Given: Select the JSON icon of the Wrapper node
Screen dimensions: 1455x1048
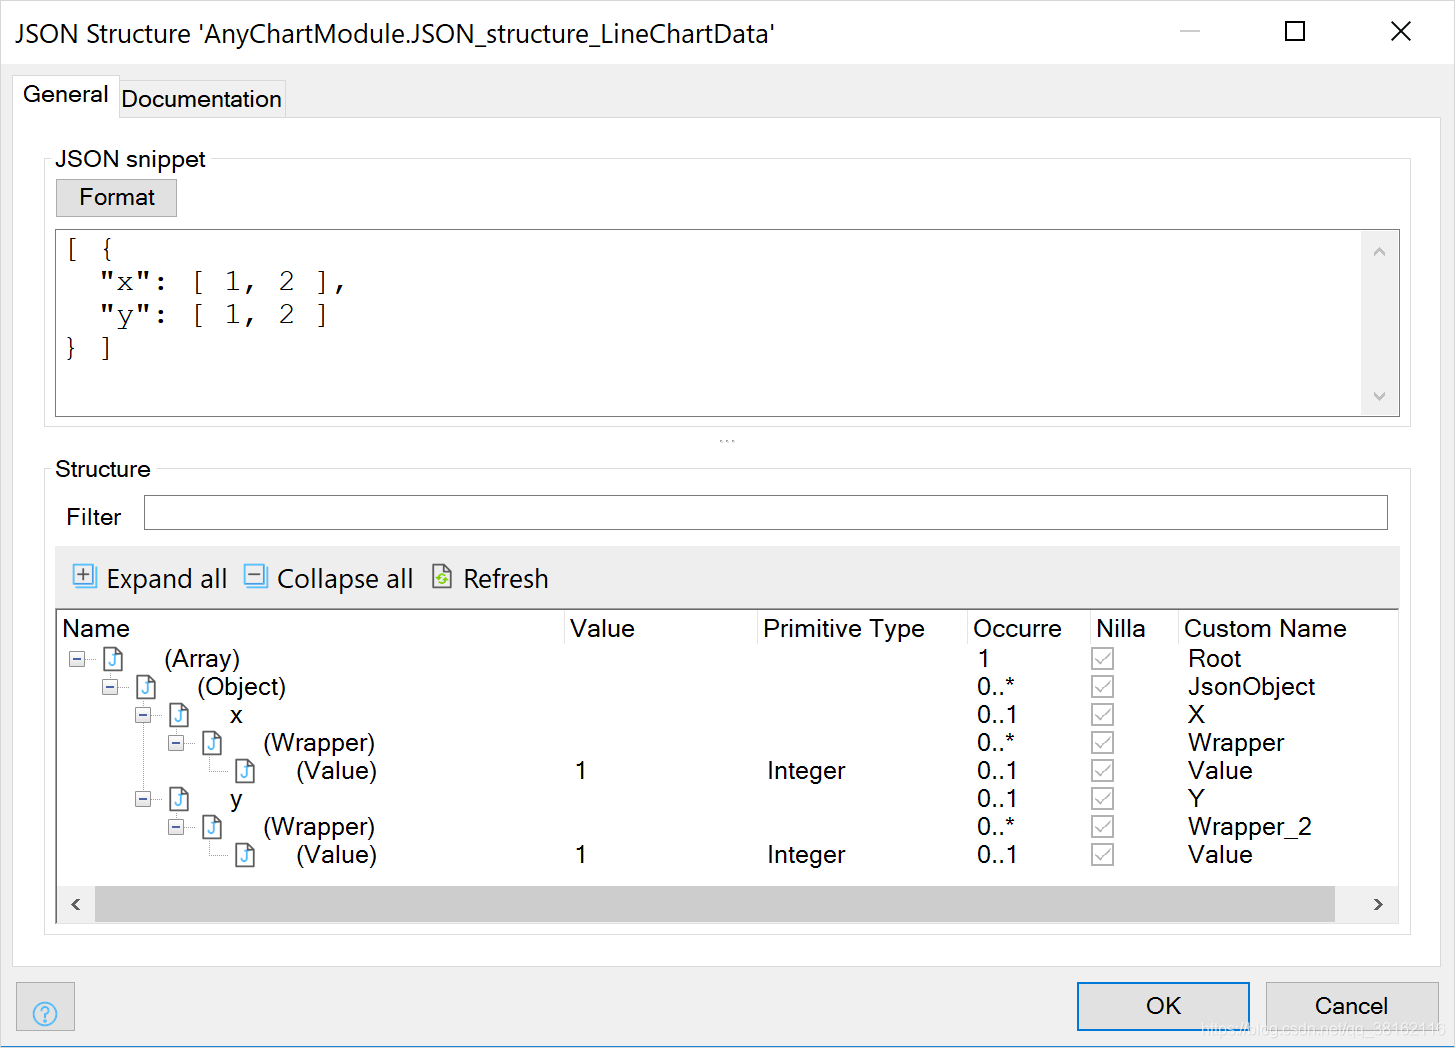Looking at the screenshot, I should [x=212, y=742].
